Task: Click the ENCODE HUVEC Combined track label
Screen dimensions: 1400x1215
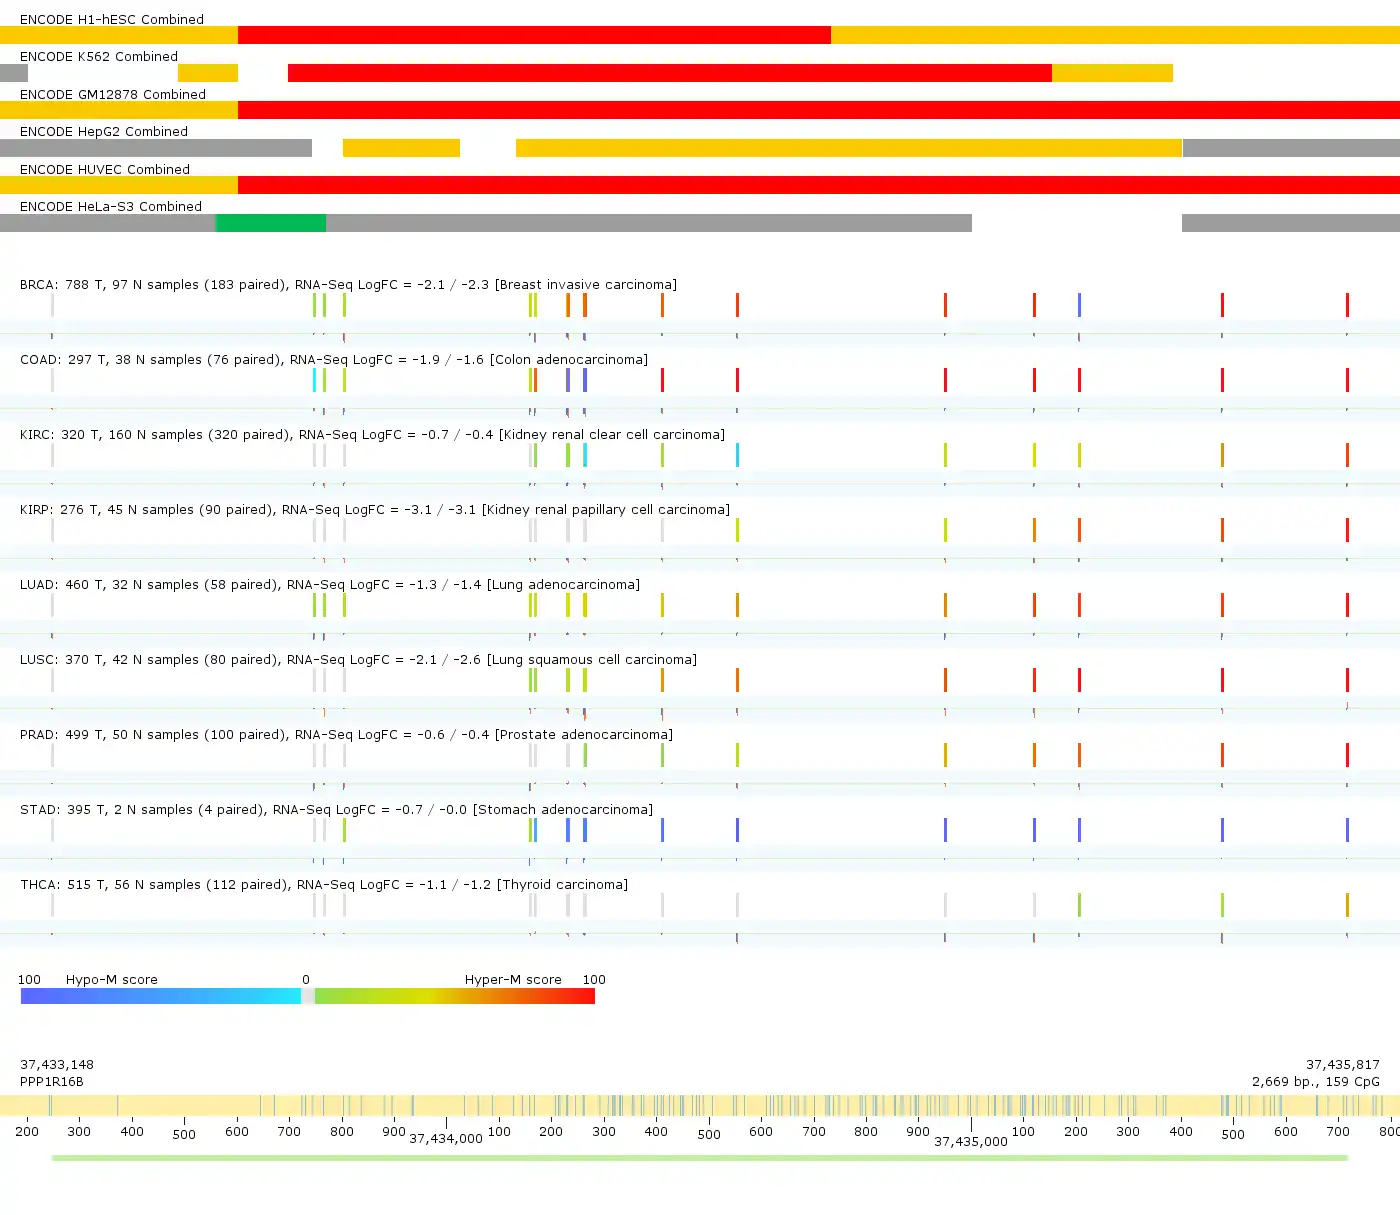Action: 105,169
